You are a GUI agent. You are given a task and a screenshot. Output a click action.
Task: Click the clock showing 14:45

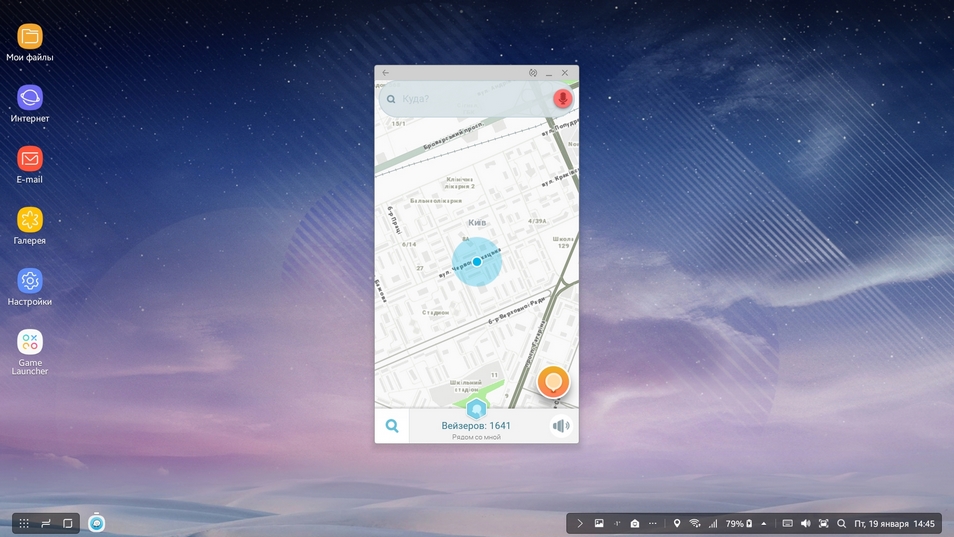(x=924, y=524)
